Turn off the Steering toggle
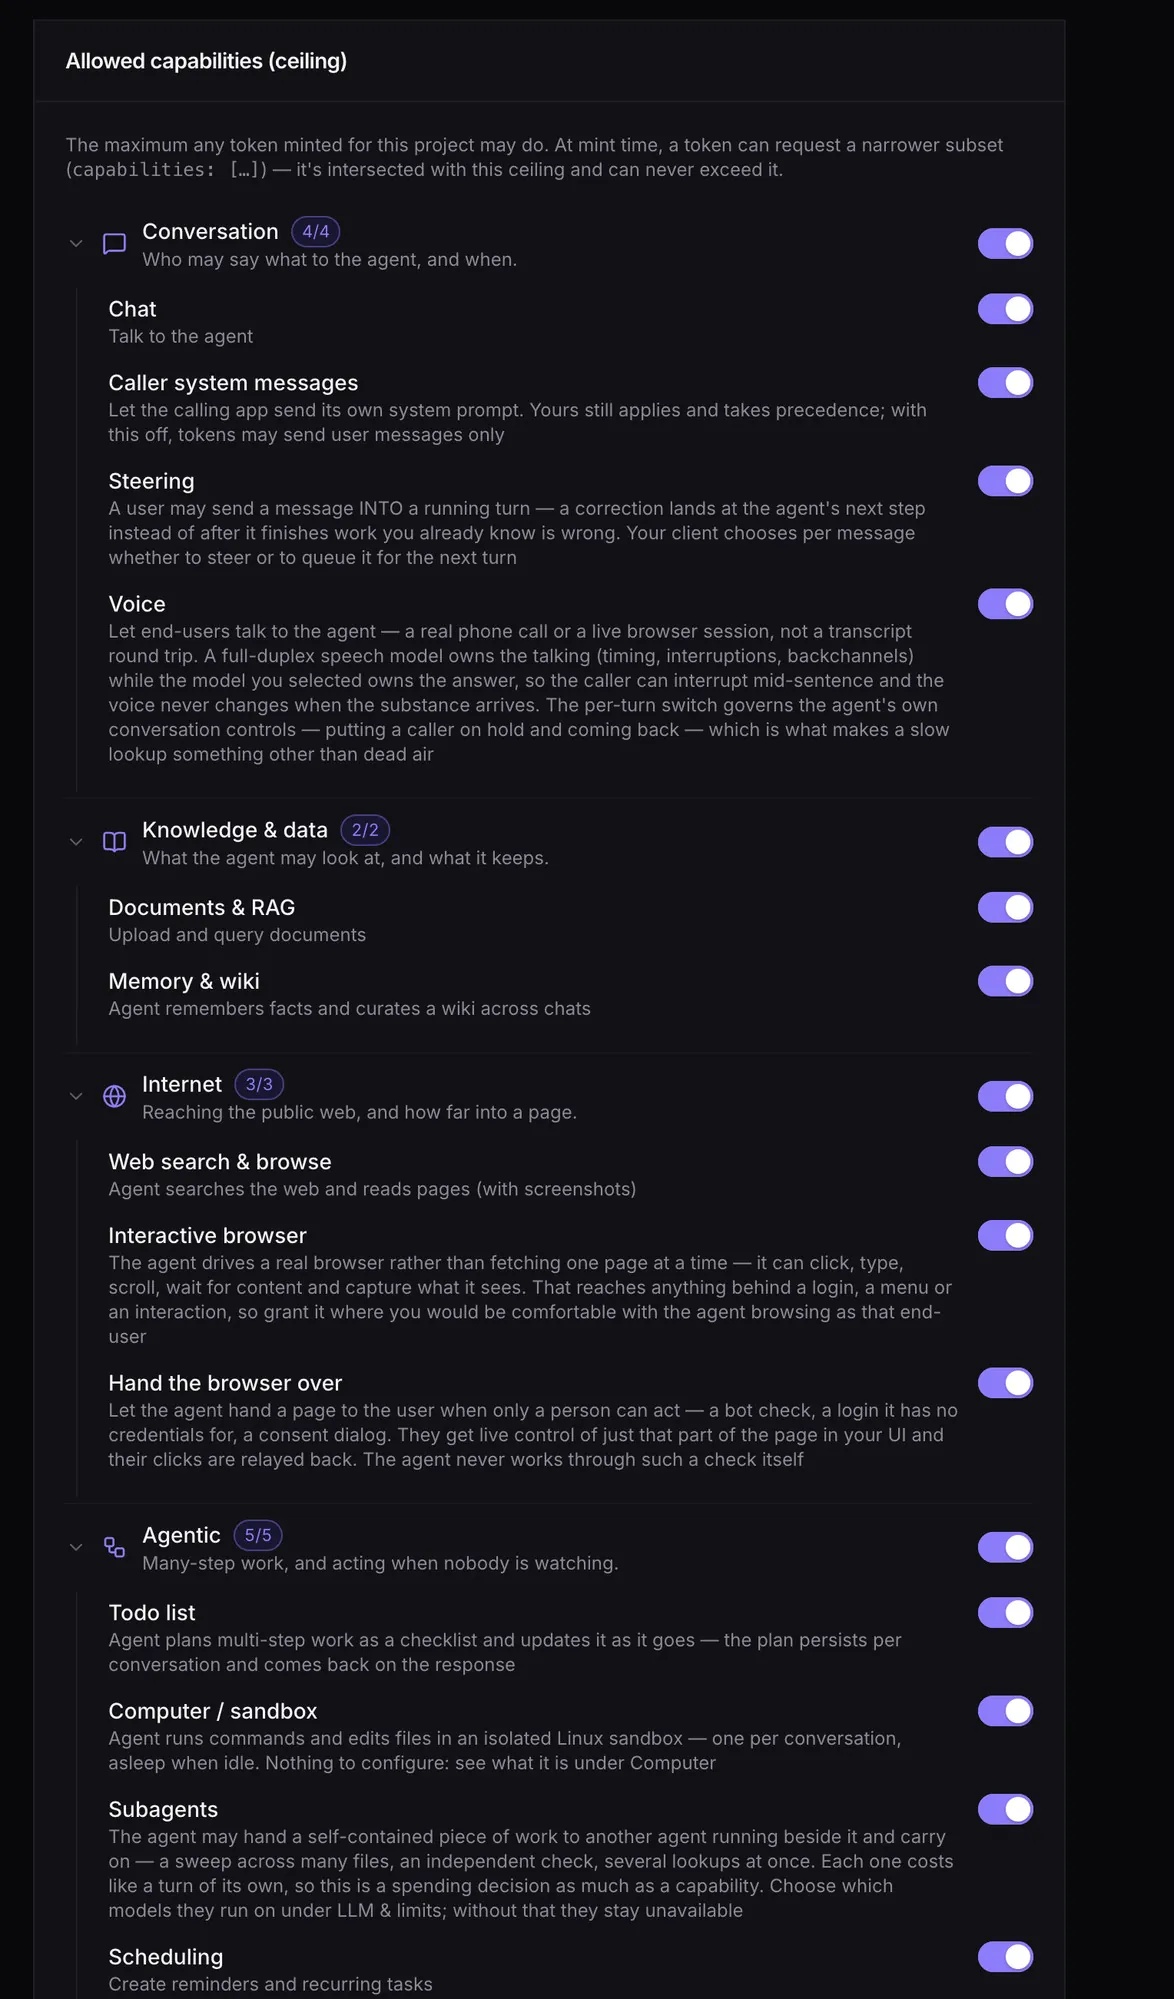1174x1999 pixels. coord(1005,481)
